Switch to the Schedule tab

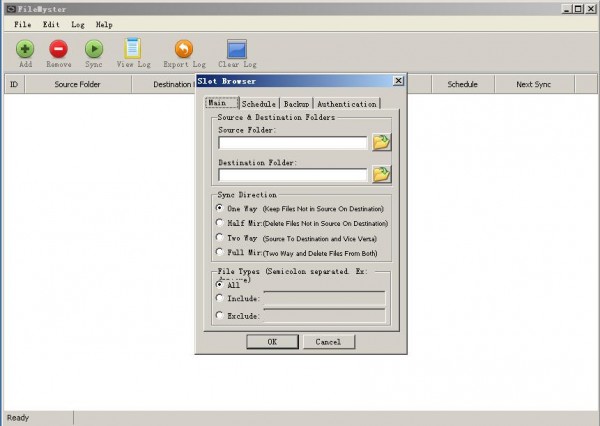(x=259, y=104)
